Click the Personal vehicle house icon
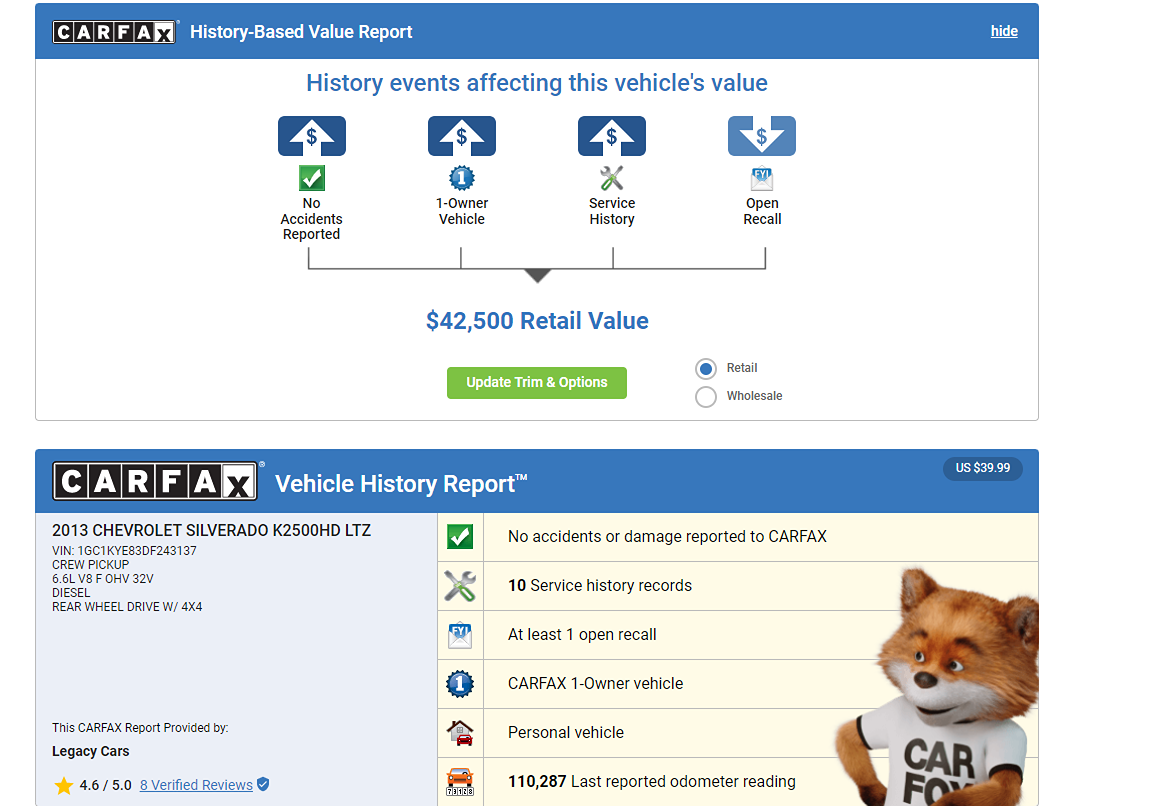The width and height of the screenshot is (1152, 806). pos(460,733)
